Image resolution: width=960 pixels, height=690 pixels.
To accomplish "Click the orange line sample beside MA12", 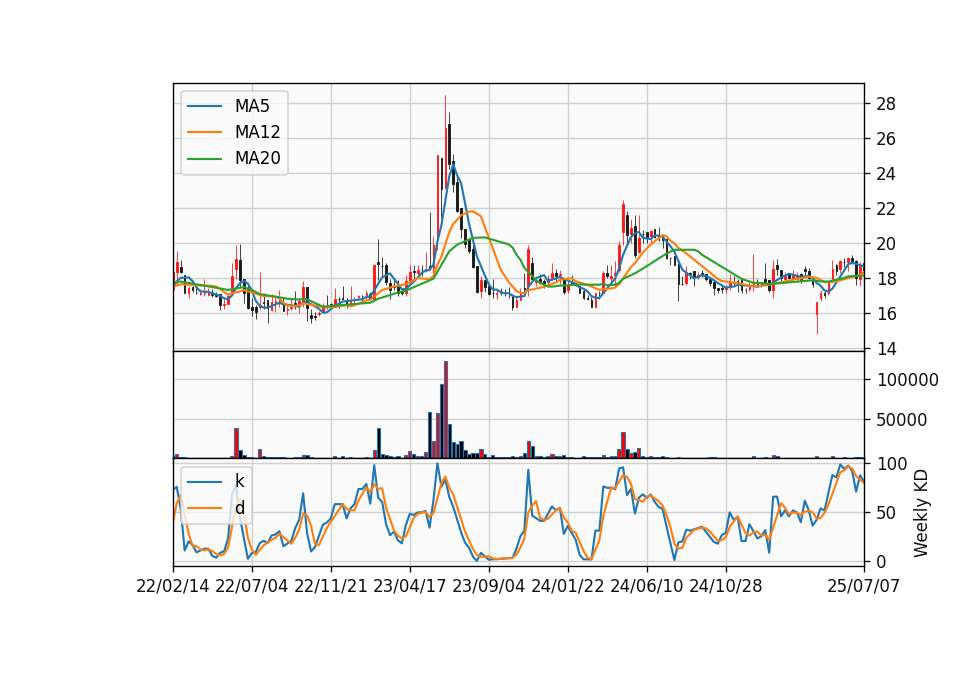I will pos(204,132).
